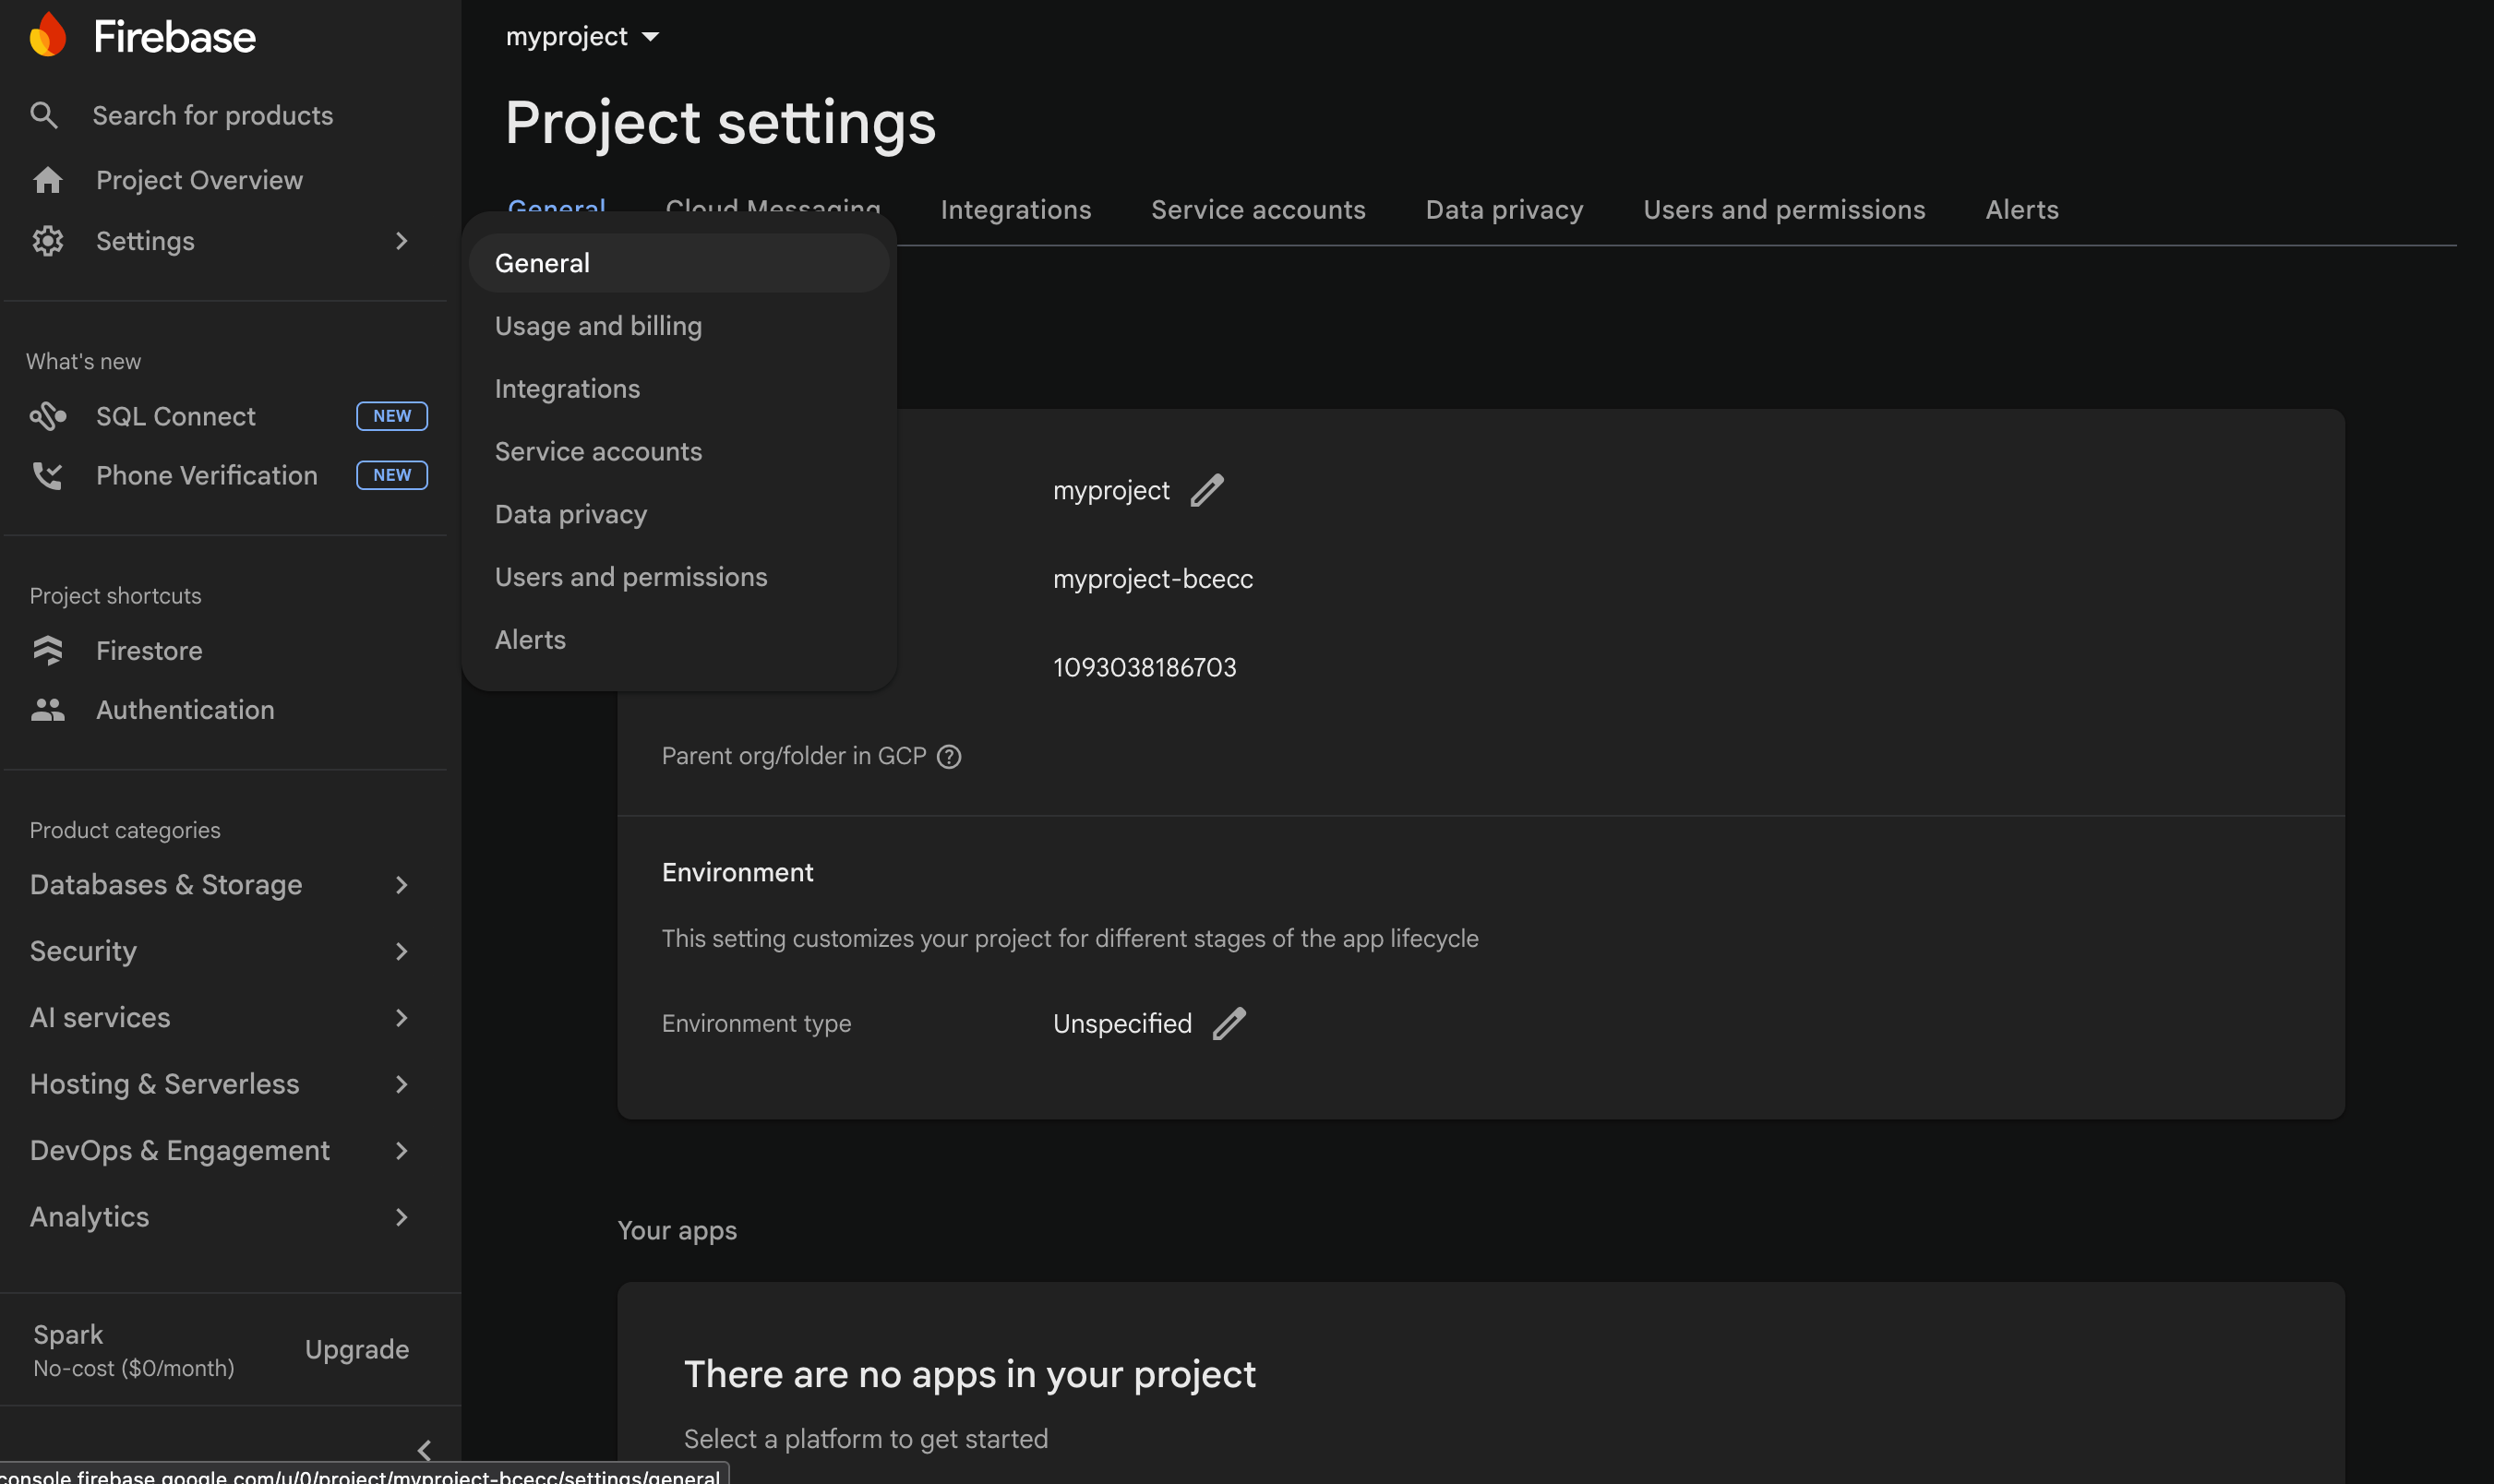Click the NEW badge next to SQL Connect
The height and width of the screenshot is (1484, 2494).
392,416
